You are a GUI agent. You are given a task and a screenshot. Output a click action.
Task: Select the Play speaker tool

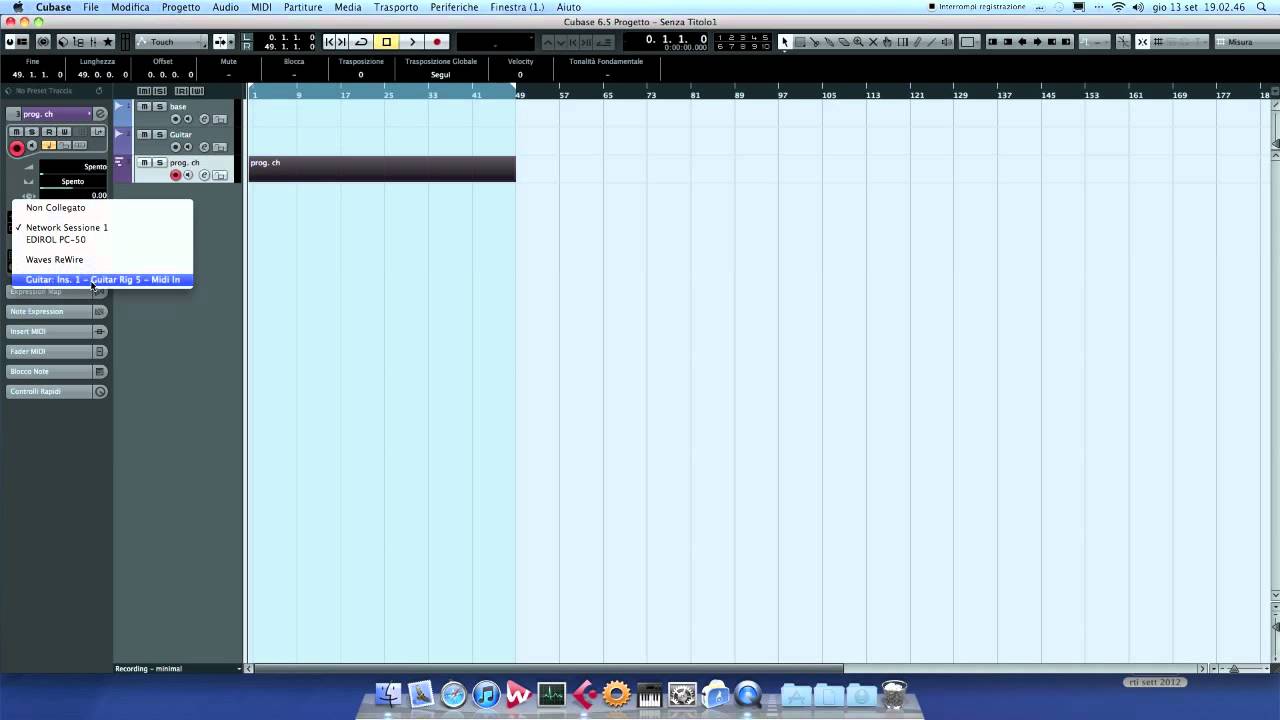pyautogui.click(x=946, y=42)
